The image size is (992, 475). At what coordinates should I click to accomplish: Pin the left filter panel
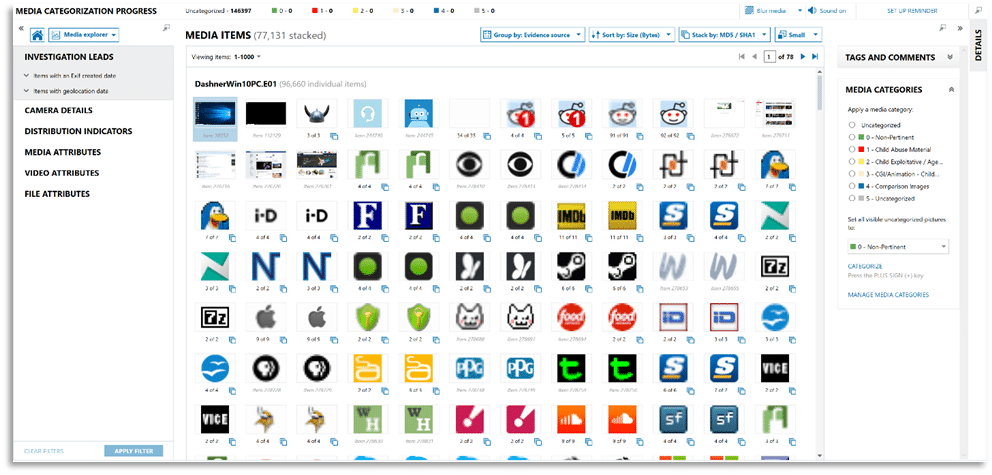(166, 28)
